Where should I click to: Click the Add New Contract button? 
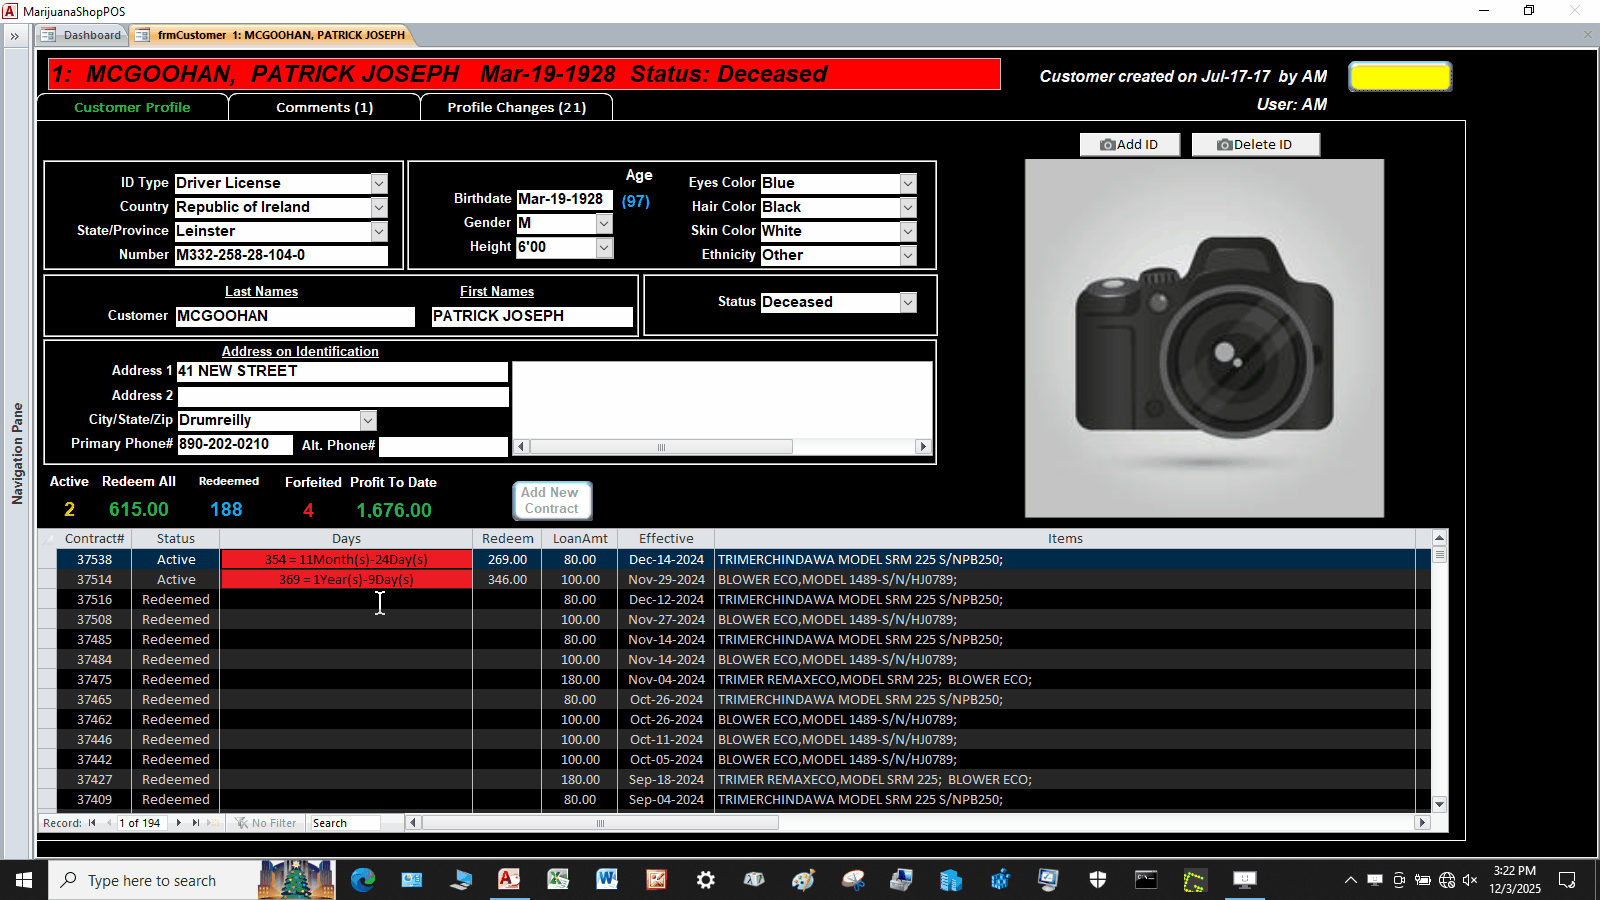(x=552, y=500)
